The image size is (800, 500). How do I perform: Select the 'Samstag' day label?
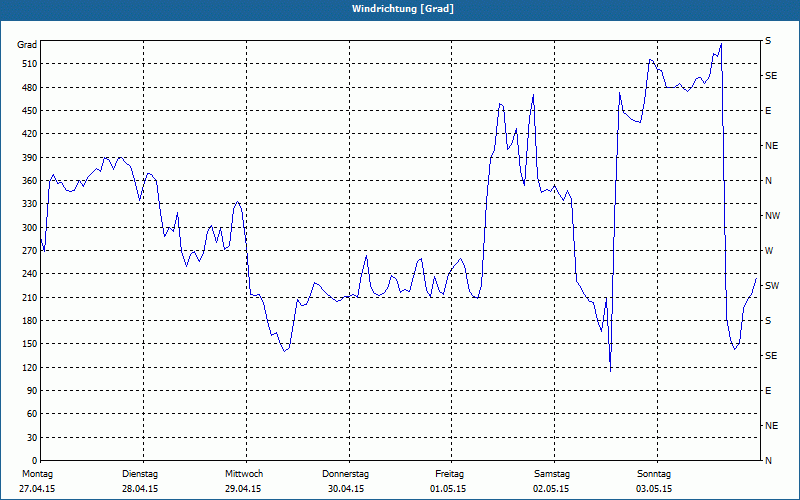552,474
